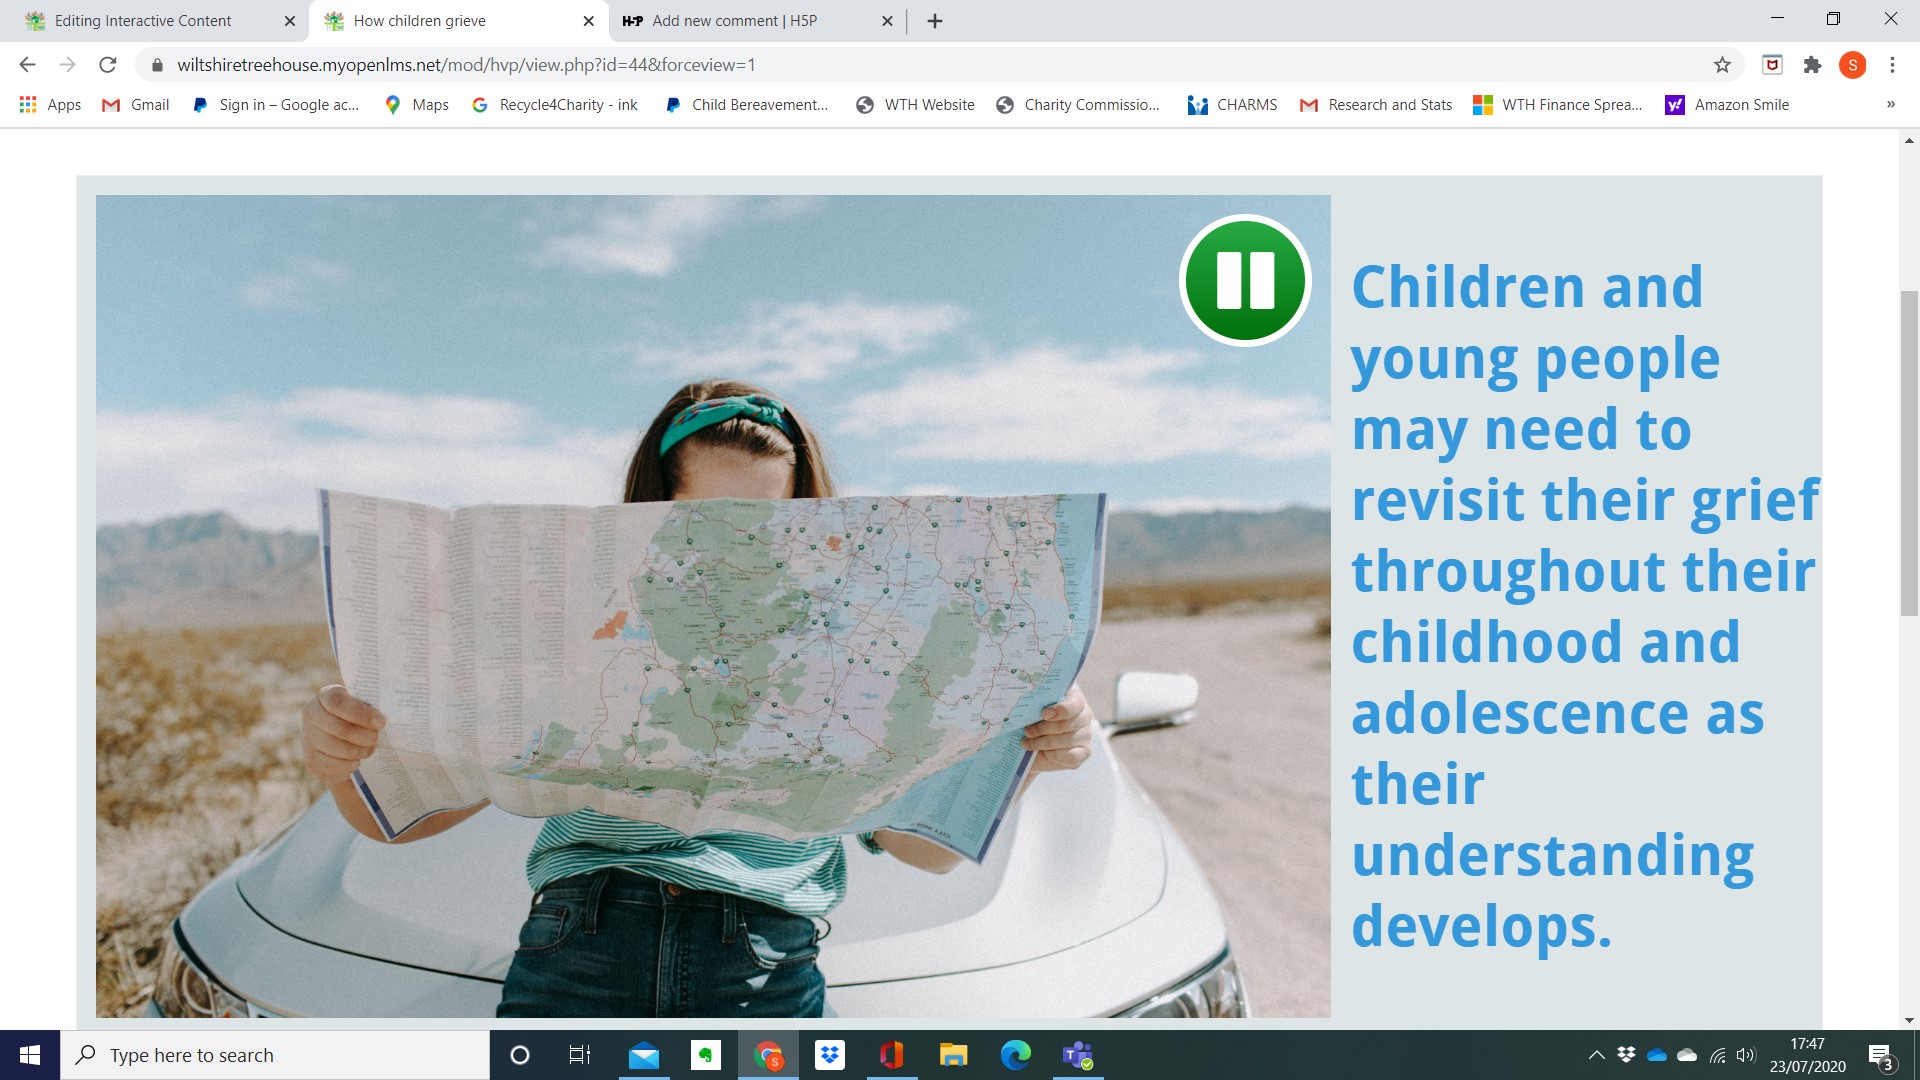1920x1080 pixels.
Task: Click the girl with map image
Action: [x=713, y=606]
